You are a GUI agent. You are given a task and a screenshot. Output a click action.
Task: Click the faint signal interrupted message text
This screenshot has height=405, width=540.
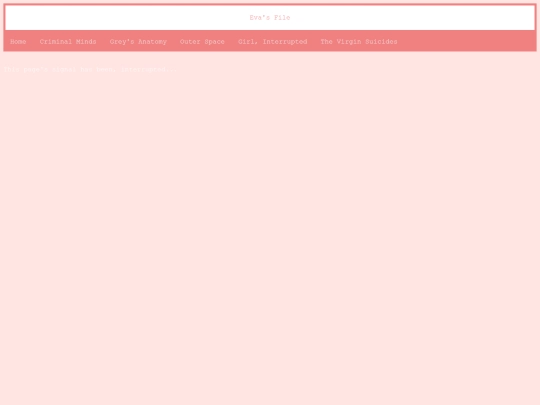tap(90, 69)
